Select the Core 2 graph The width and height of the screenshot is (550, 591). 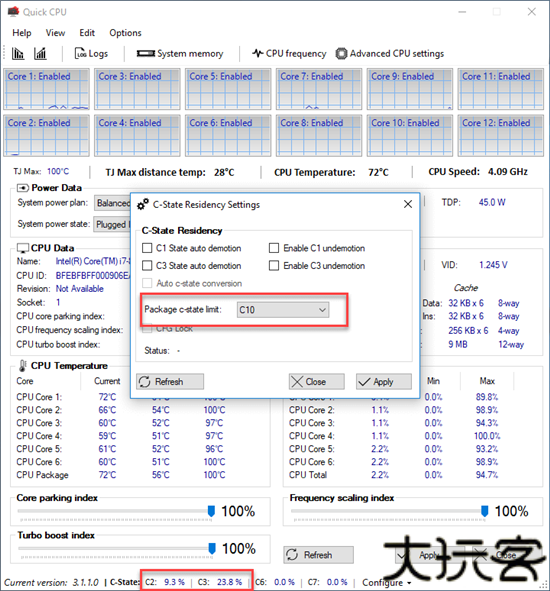[46, 135]
